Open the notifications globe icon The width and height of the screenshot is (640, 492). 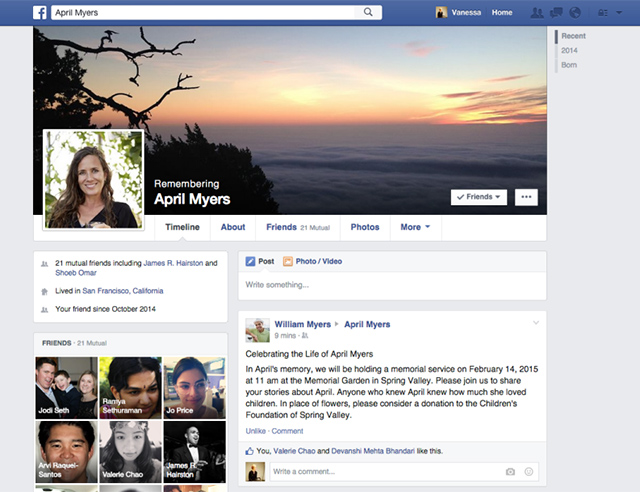tap(575, 13)
